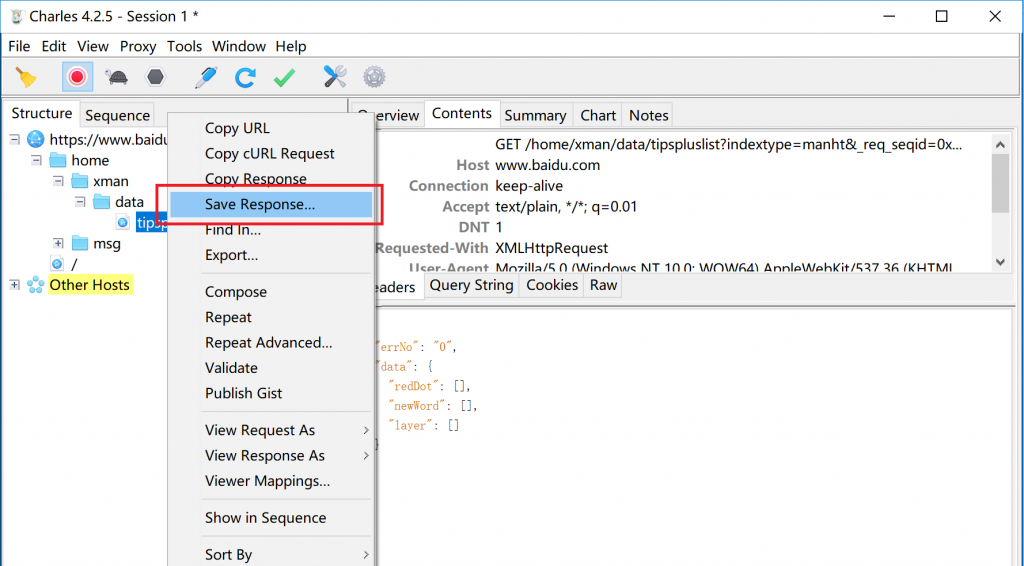Switch to the Summary tab
Image resolution: width=1024 pixels, height=566 pixels.
tap(535, 116)
